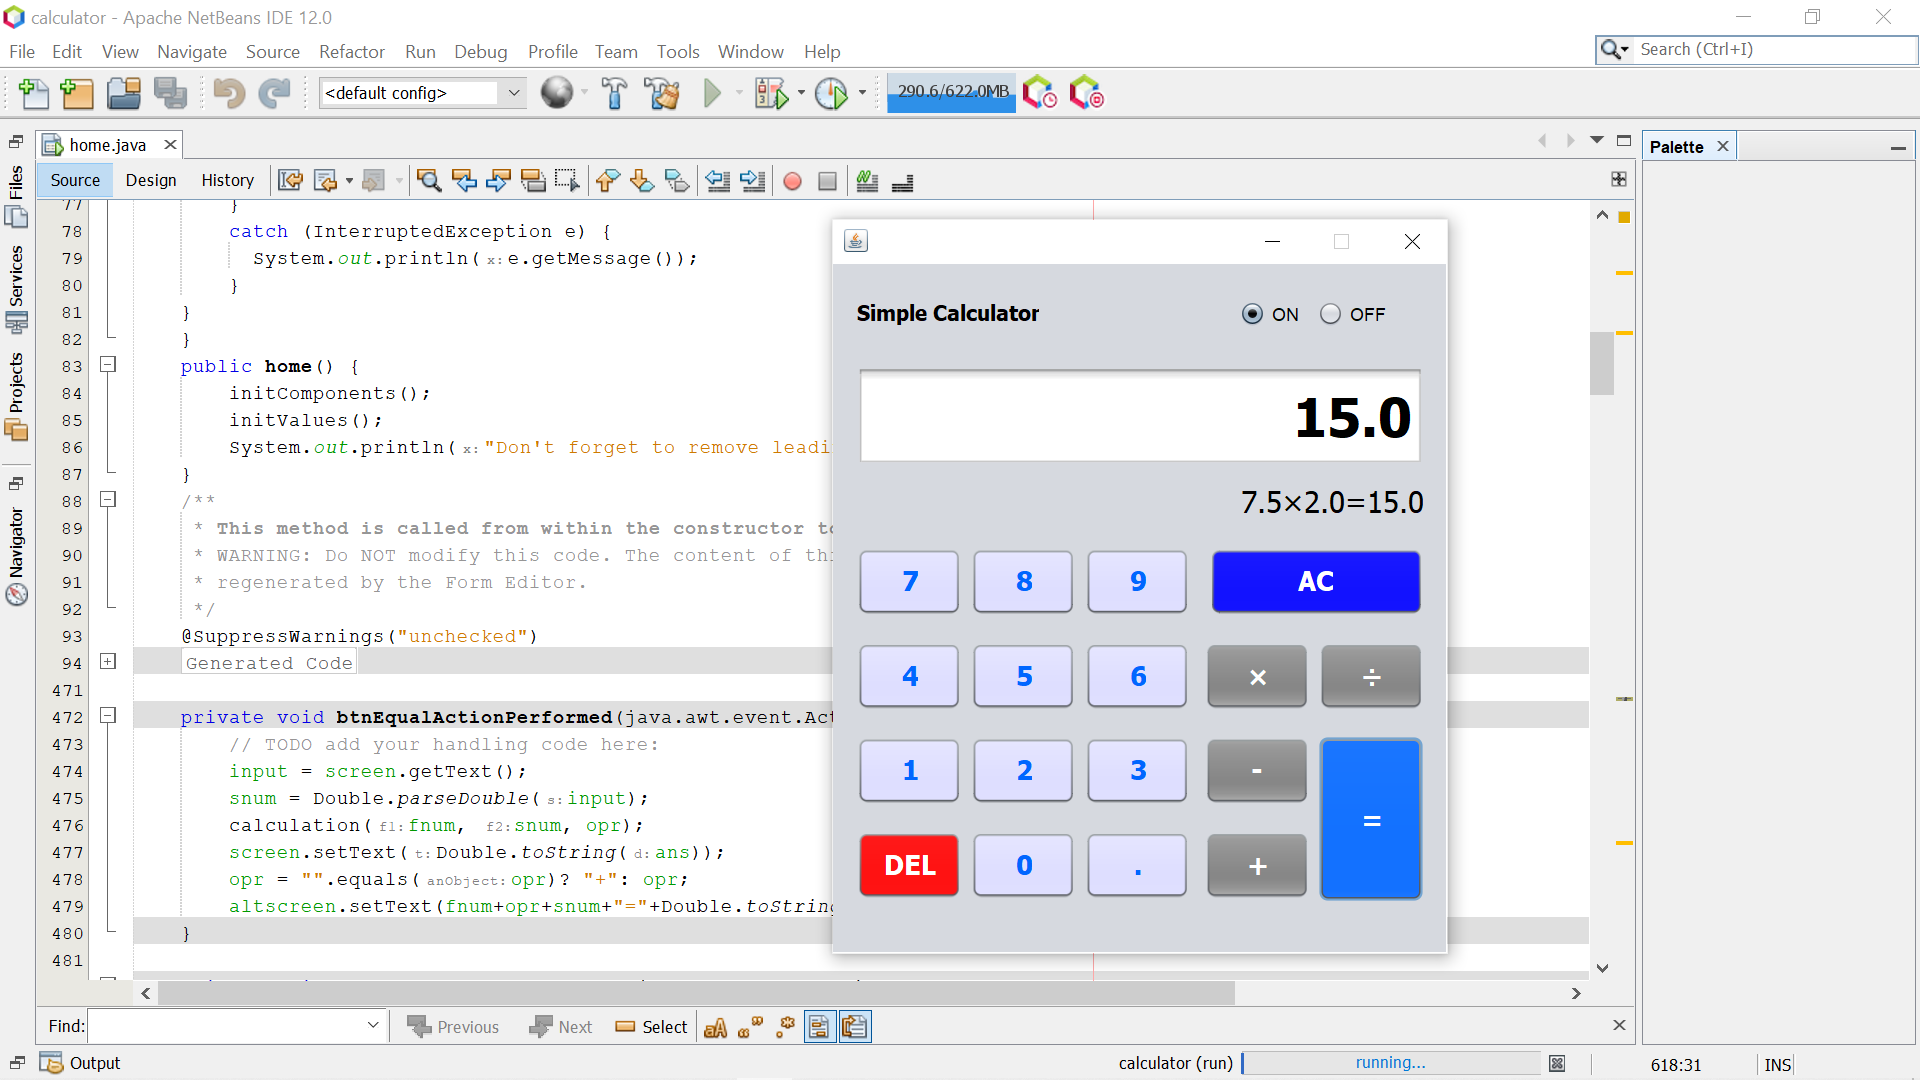This screenshot has width=1920, height=1080.
Task: Click the New Project toolbar icon
Action: (x=77, y=94)
